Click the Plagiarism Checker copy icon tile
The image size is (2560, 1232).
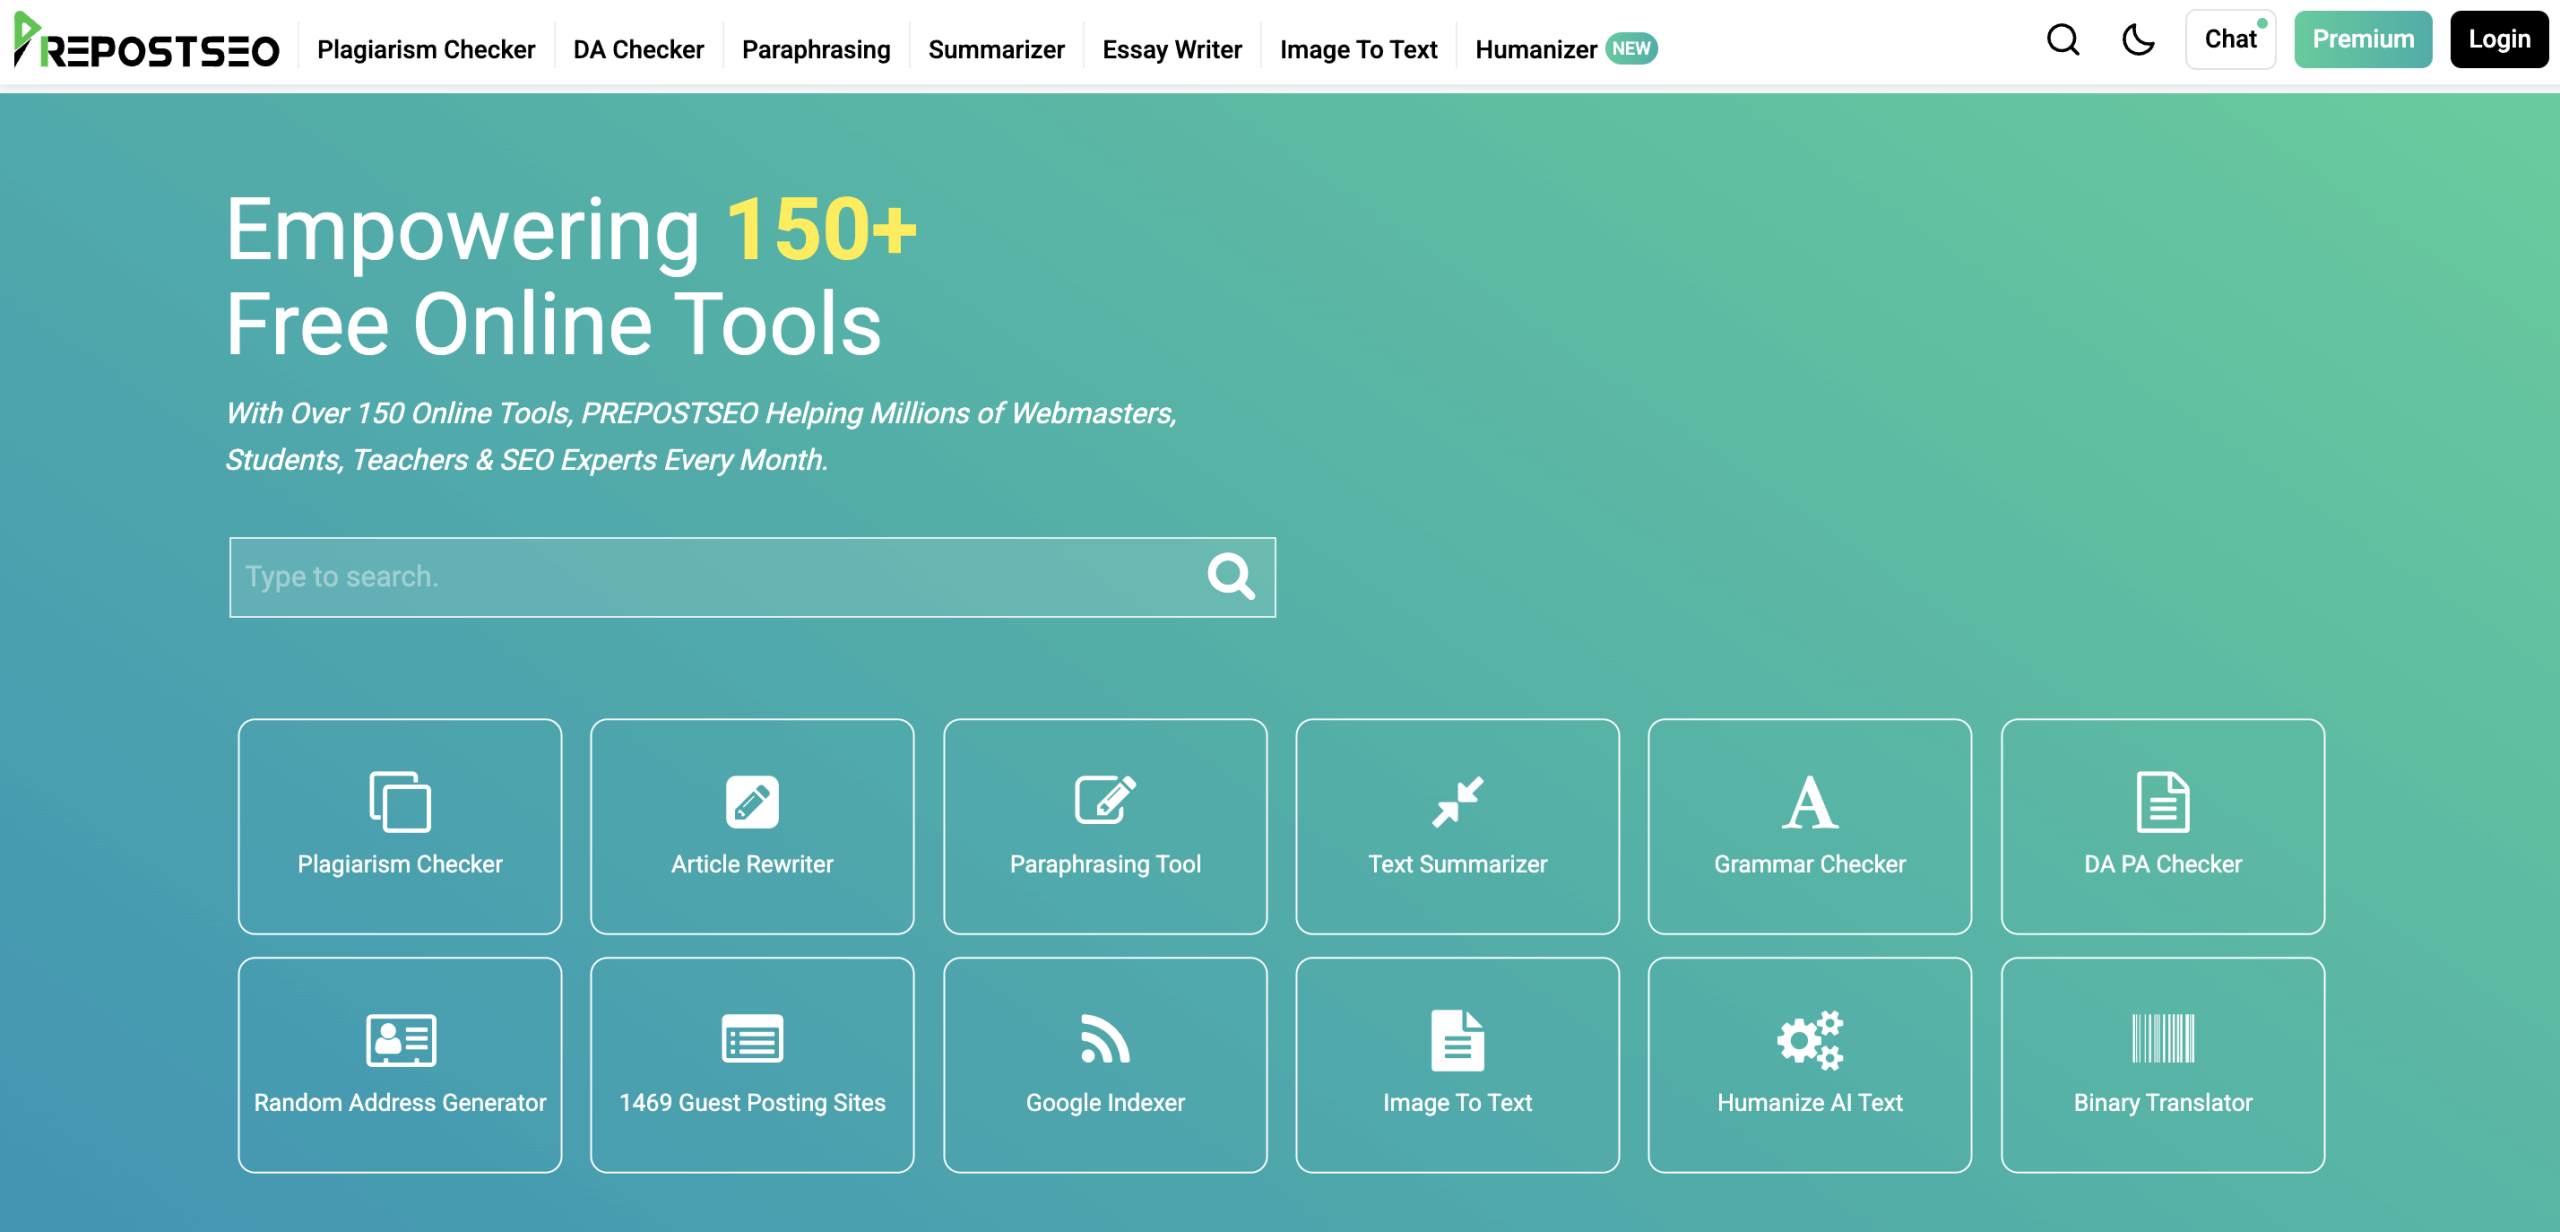[x=400, y=802]
